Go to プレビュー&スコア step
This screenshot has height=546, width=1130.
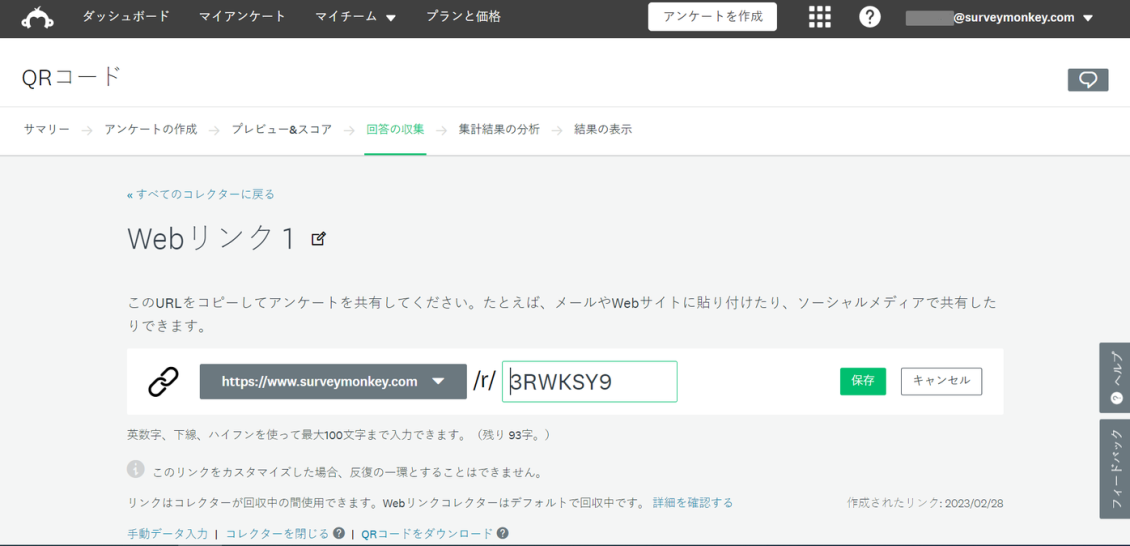click(x=282, y=130)
